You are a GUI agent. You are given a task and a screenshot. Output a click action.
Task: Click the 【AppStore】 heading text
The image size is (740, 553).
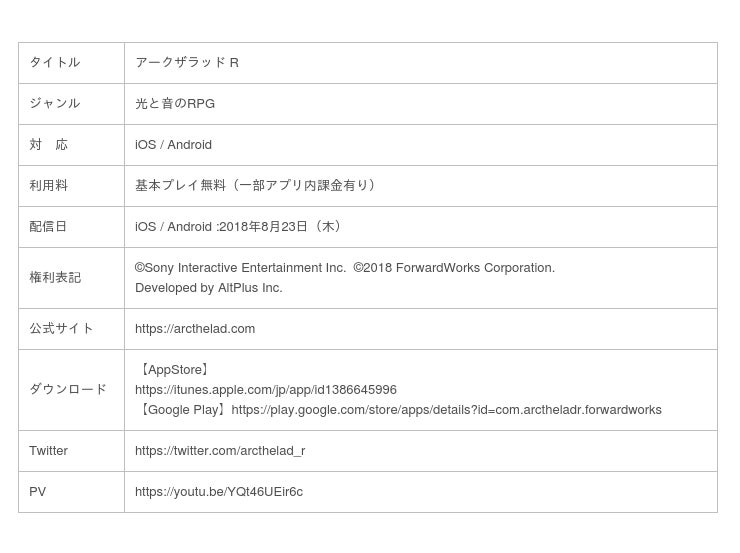pos(175,370)
